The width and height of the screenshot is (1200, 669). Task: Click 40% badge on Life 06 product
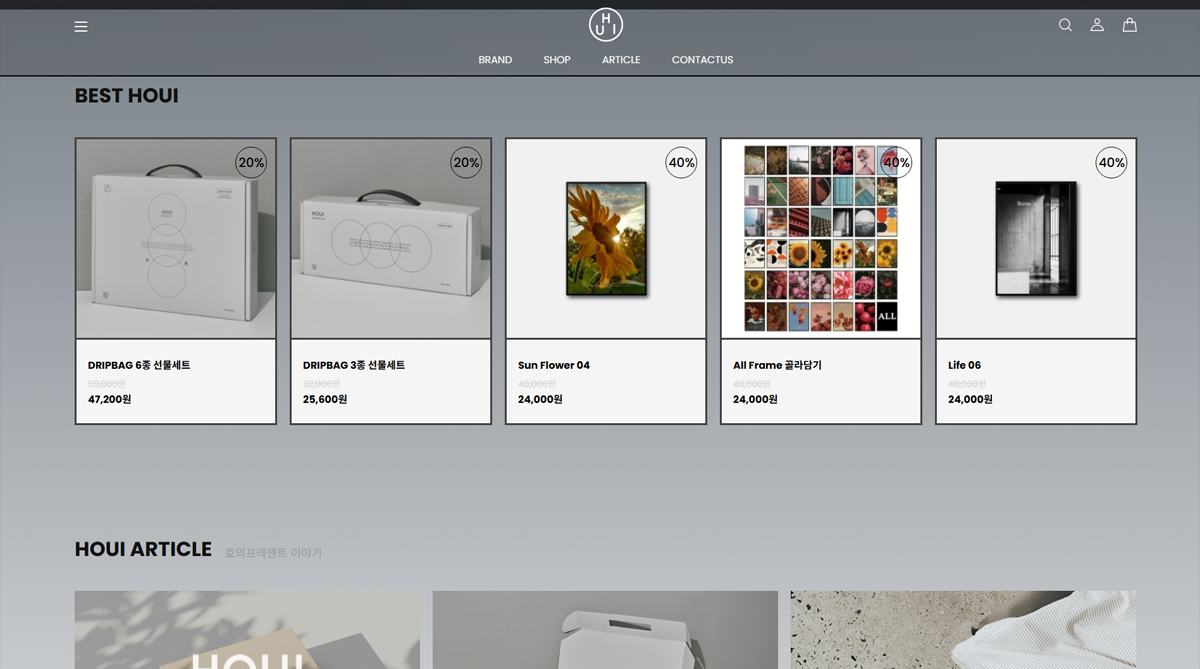[x=1111, y=163]
